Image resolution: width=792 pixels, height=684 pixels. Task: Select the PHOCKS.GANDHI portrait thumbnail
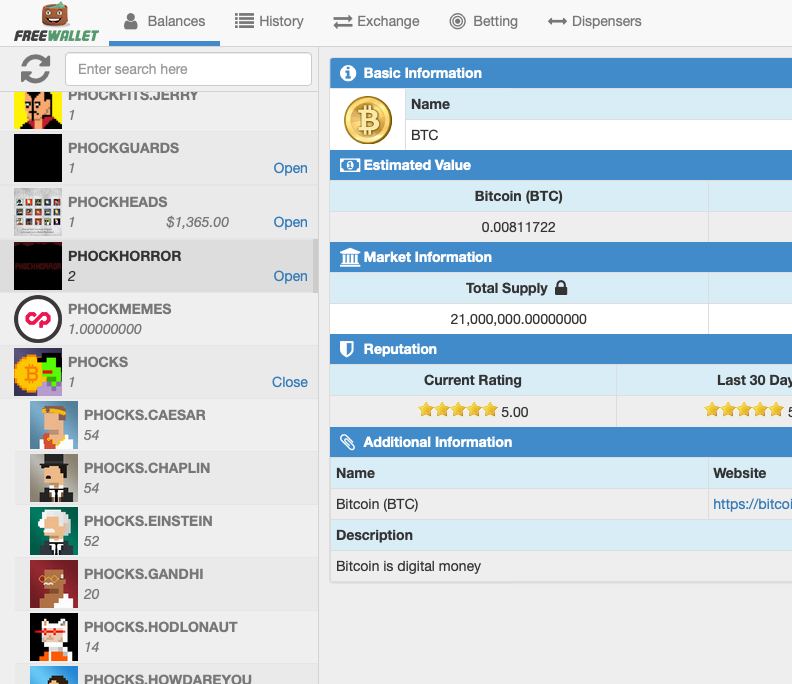54,584
